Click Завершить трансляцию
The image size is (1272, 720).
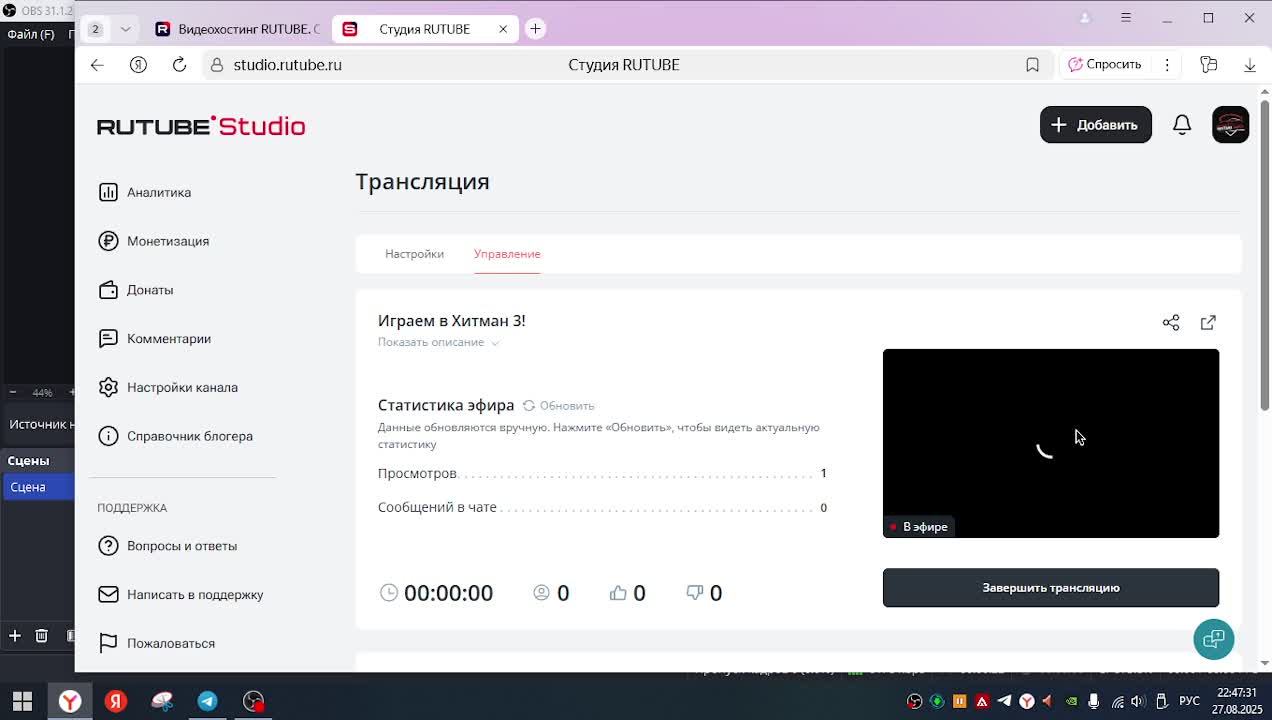point(1051,588)
